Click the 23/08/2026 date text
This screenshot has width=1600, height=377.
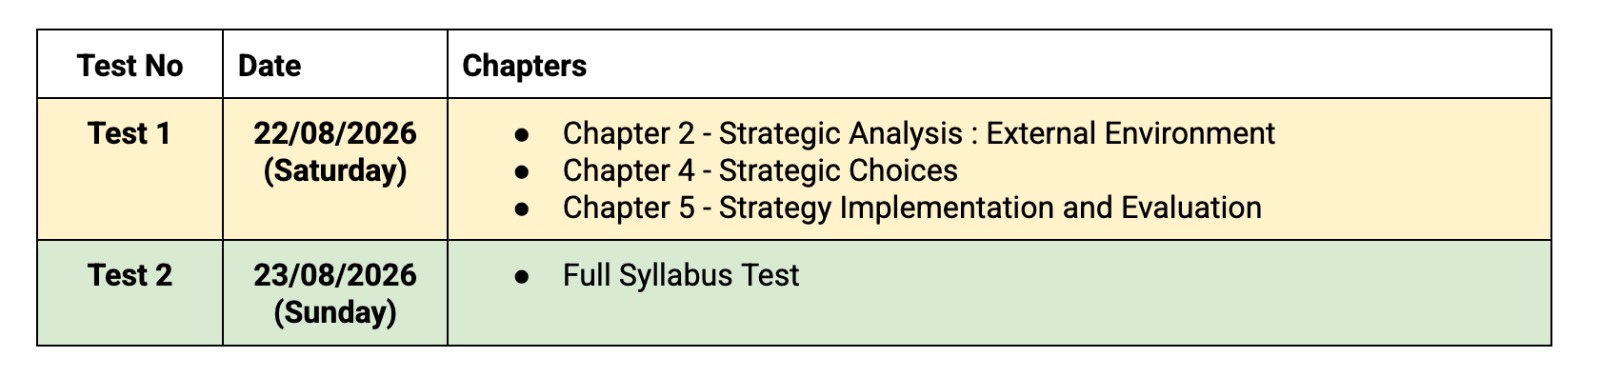[x=335, y=275]
